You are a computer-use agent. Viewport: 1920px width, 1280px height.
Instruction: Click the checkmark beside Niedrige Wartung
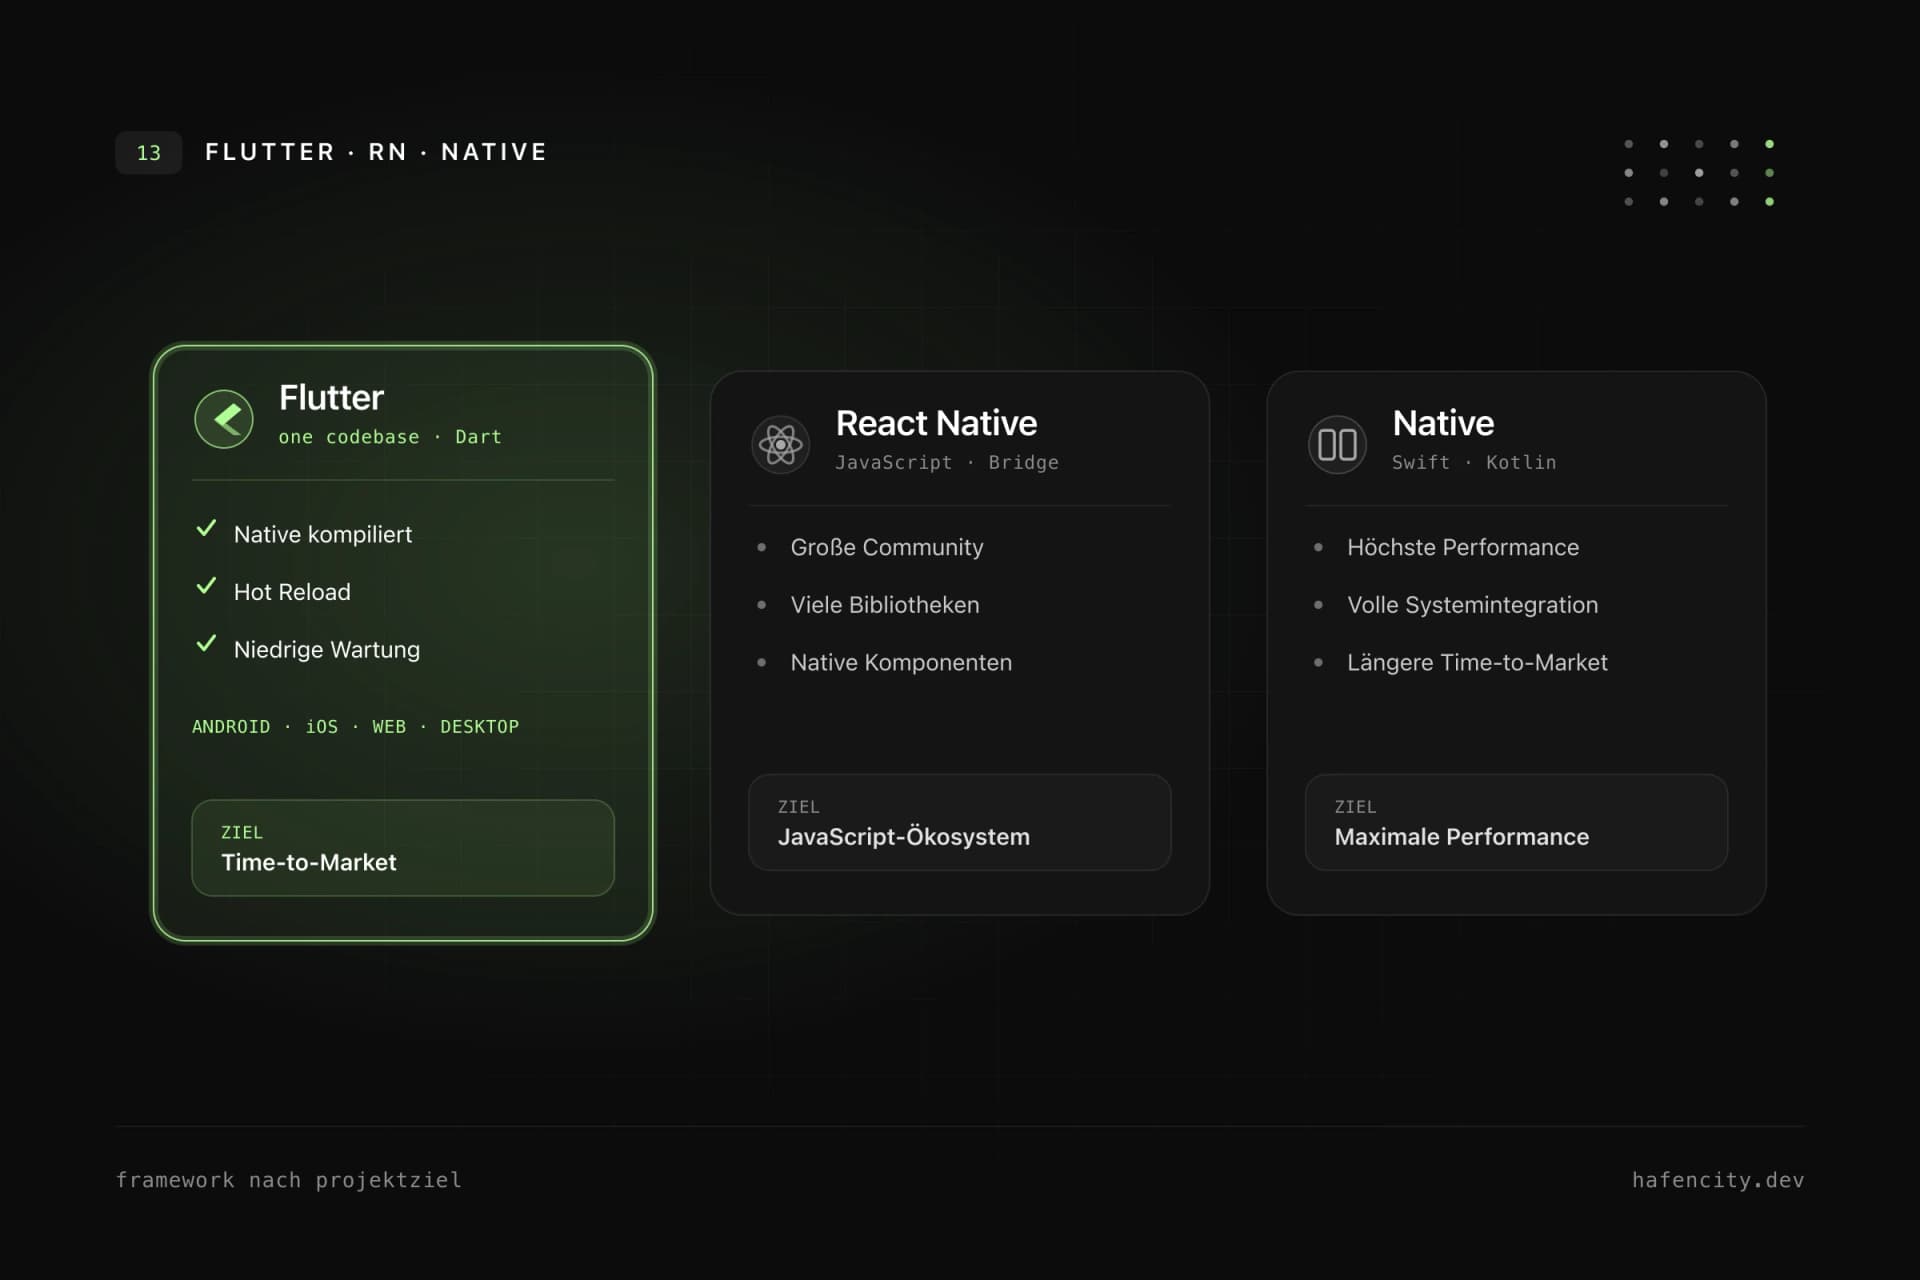(x=206, y=644)
